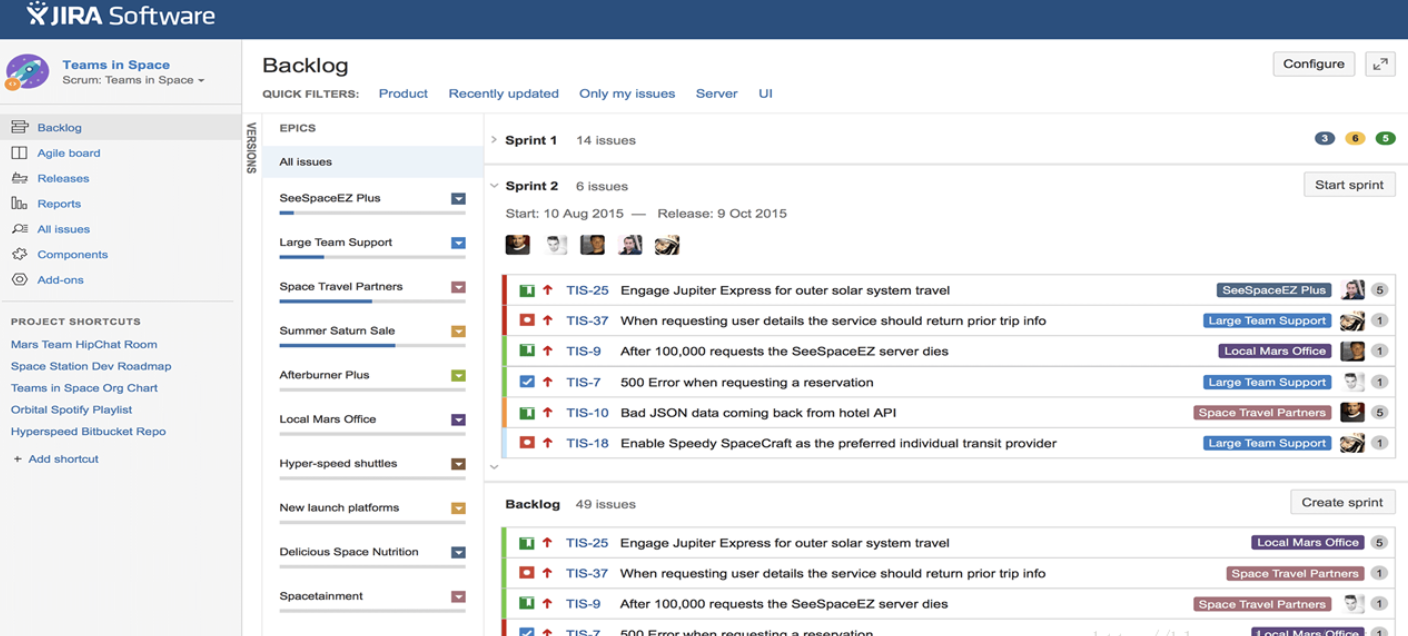Collapse Sprint 2 issue list
This screenshot has width=1408, height=636.
click(x=492, y=186)
